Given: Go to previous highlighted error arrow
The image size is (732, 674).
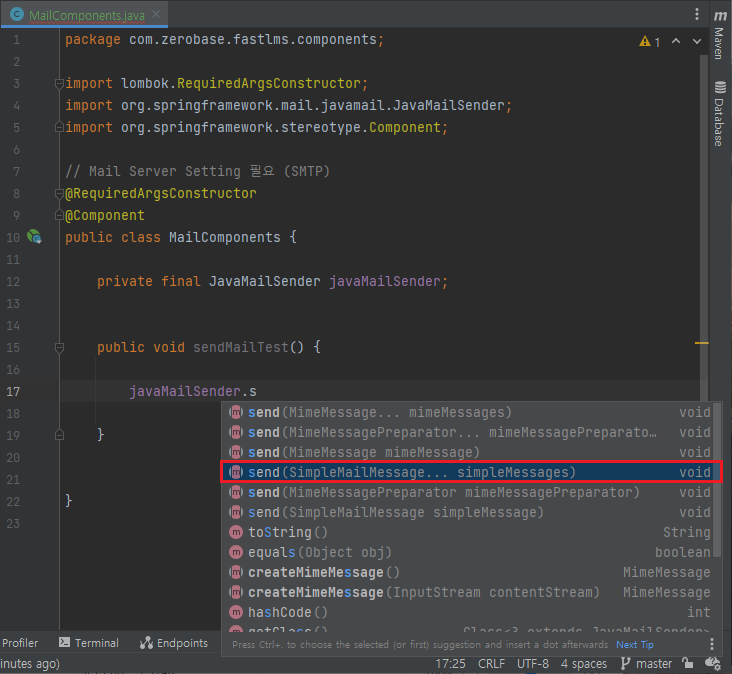Looking at the screenshot, I should click(676, 41).
